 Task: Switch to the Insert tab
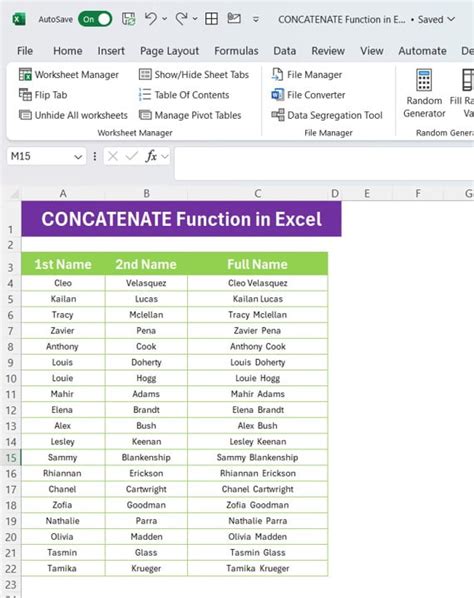(x=111, y=51)
